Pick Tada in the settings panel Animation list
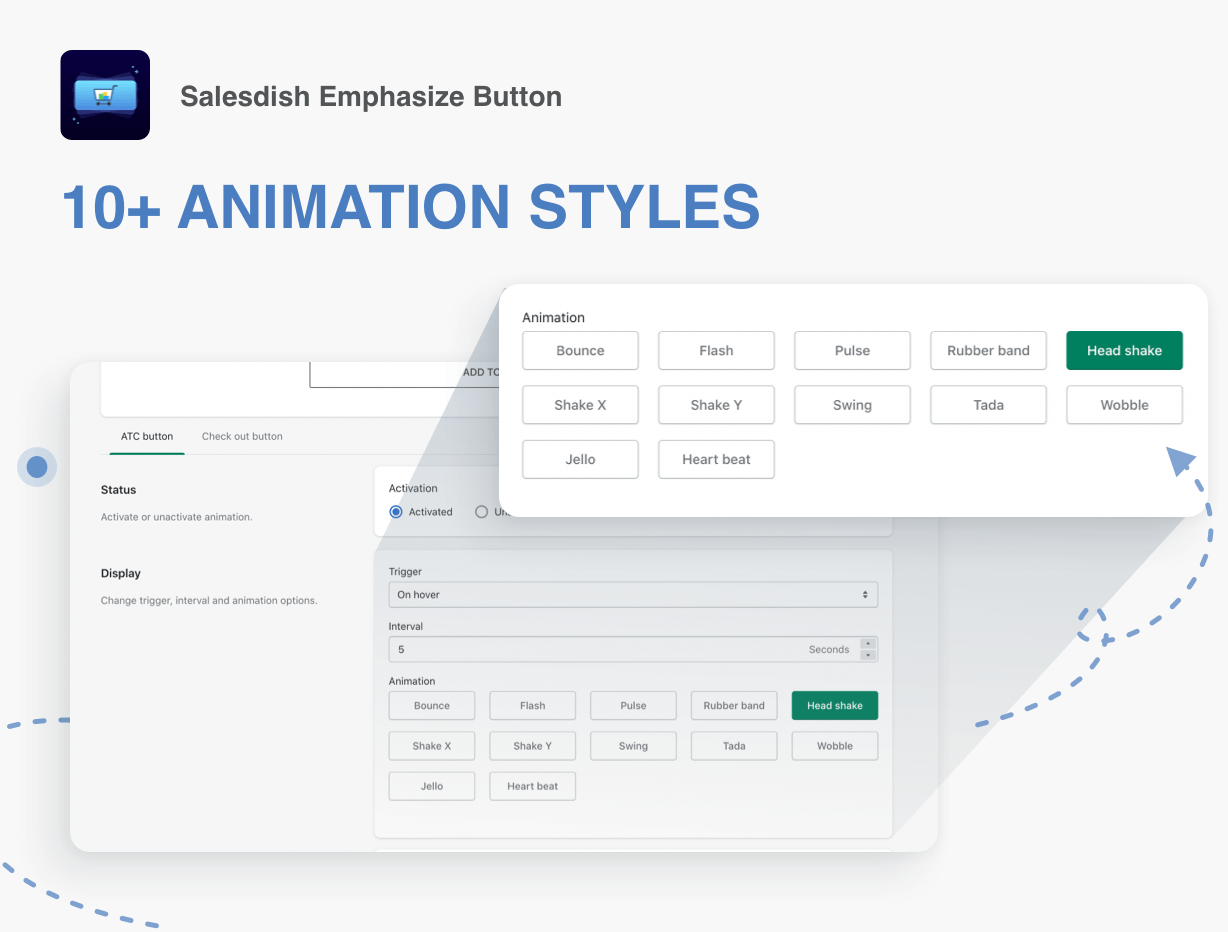The image size is (1228, 932). point(734,746)
